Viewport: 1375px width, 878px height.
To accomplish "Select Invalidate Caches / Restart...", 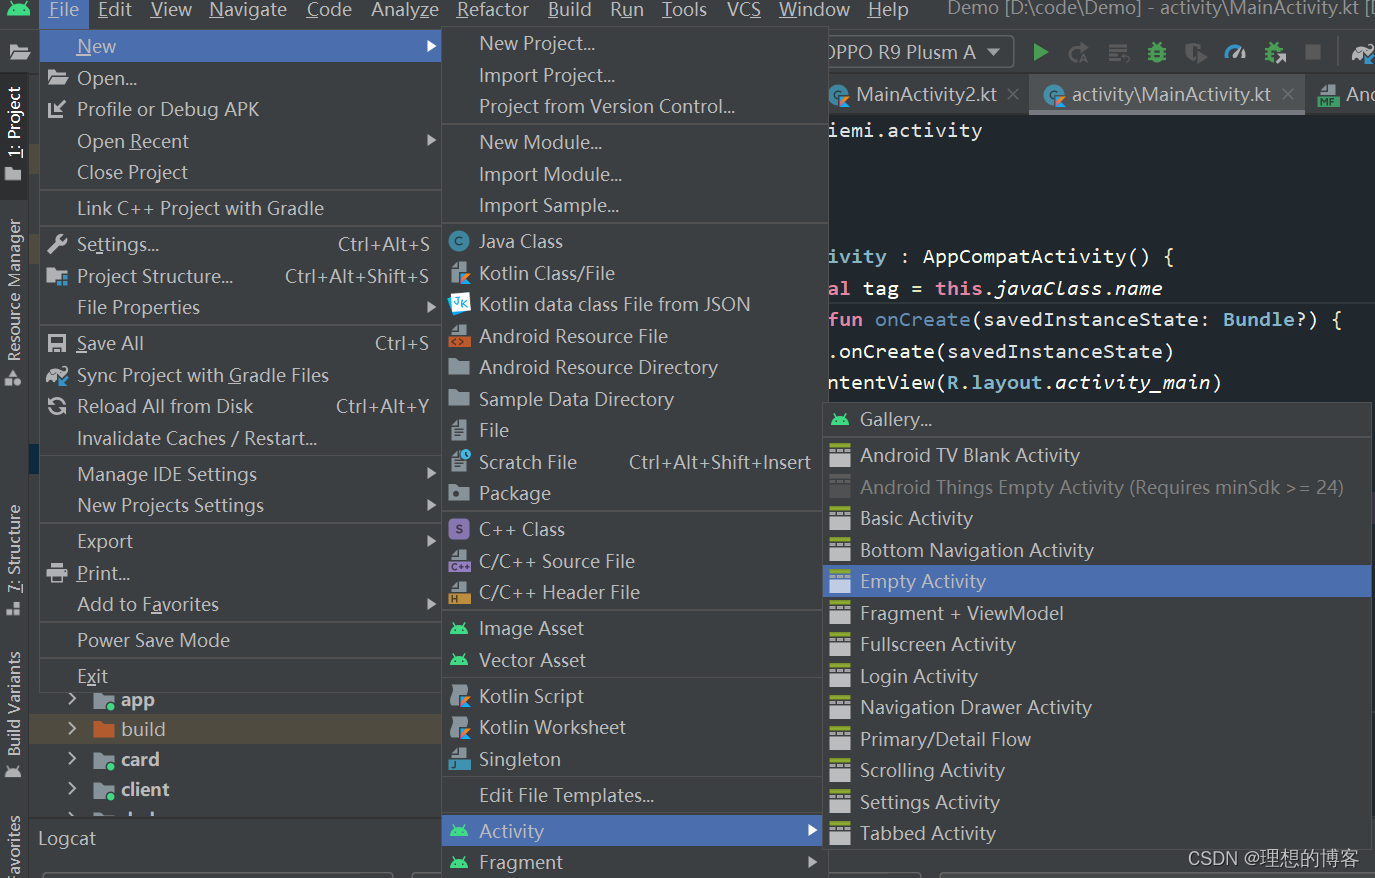I will (240, 438).
